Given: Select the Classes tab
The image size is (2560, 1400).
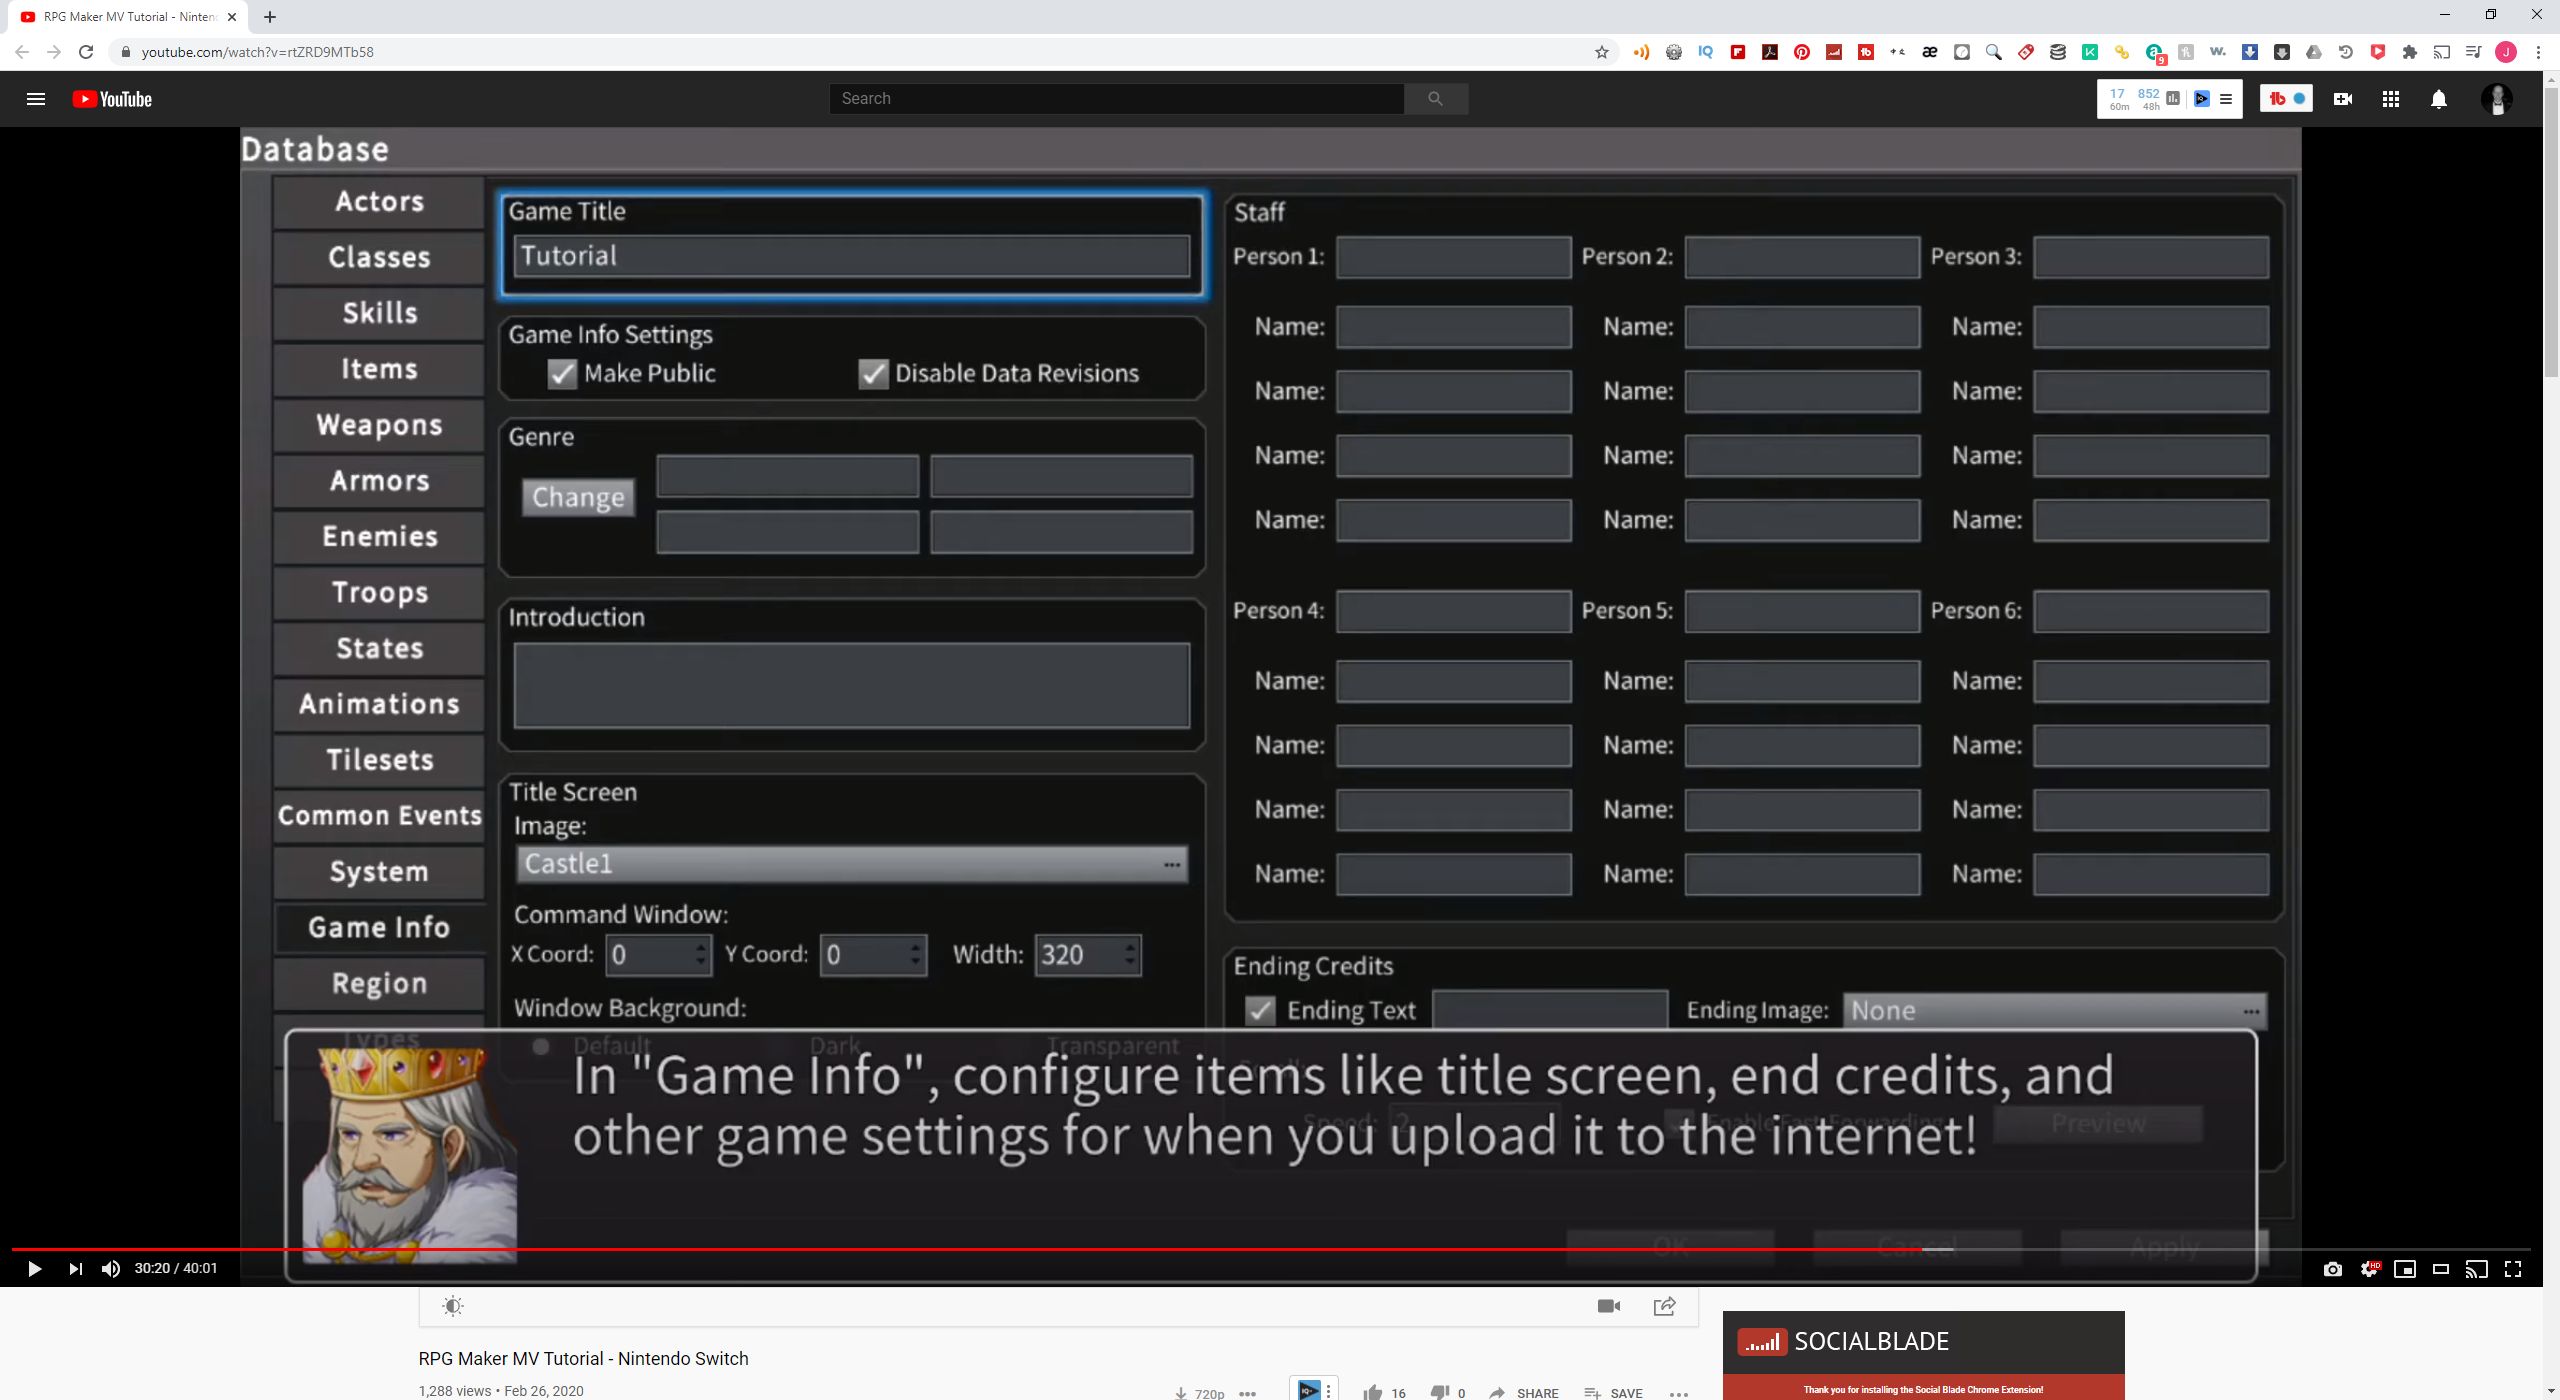Looking at the screenshot, I should click(x=379, y=258).
